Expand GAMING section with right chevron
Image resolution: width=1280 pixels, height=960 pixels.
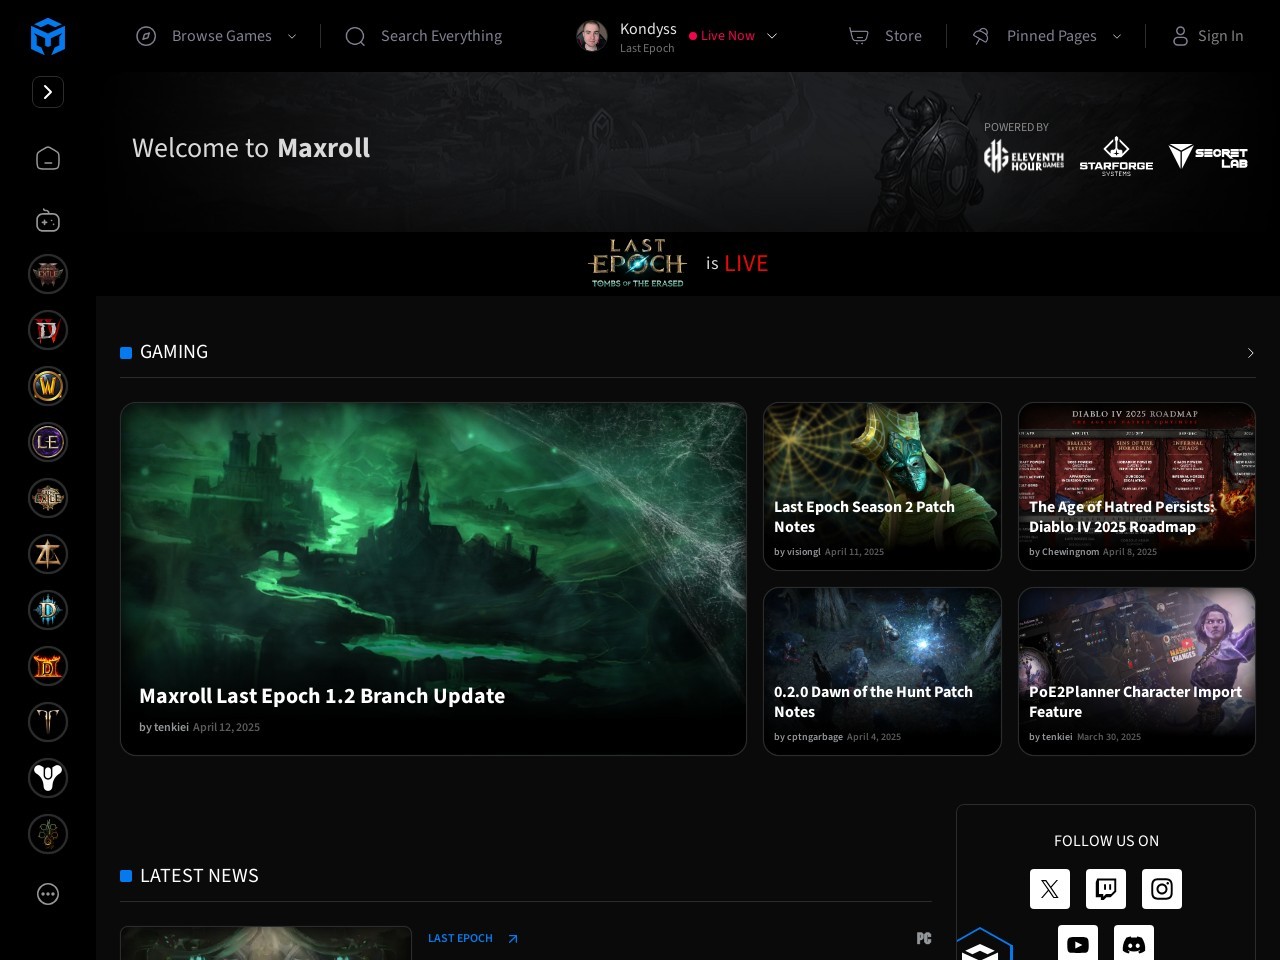[1250, 353]
